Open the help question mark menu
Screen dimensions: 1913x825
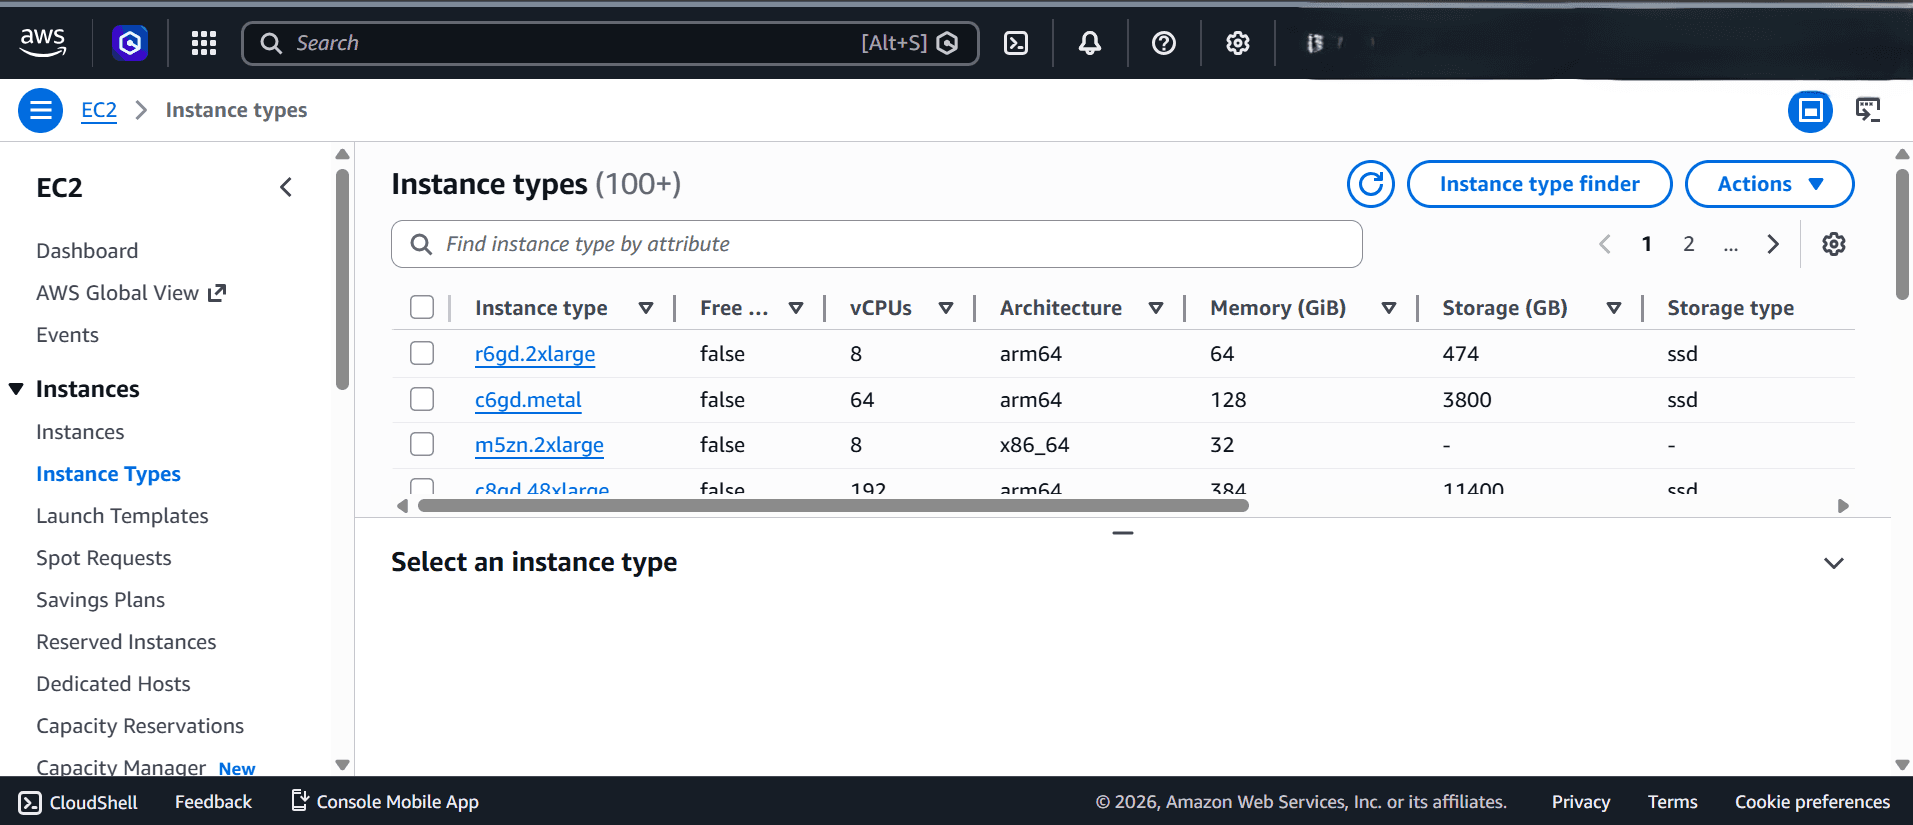click(x=1164, y=43)
